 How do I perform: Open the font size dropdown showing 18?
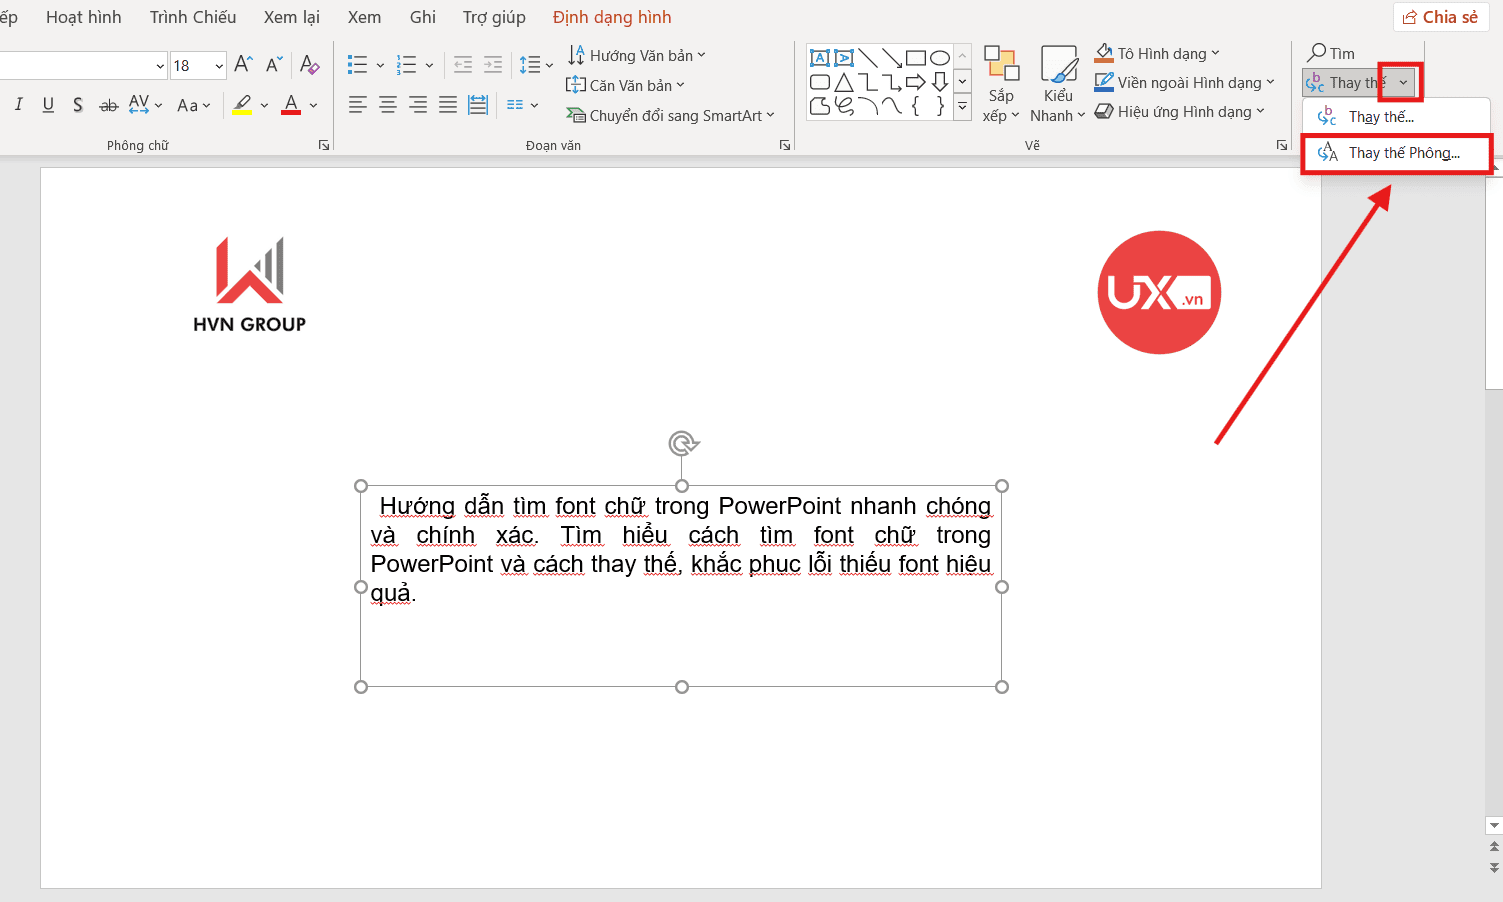219,66
